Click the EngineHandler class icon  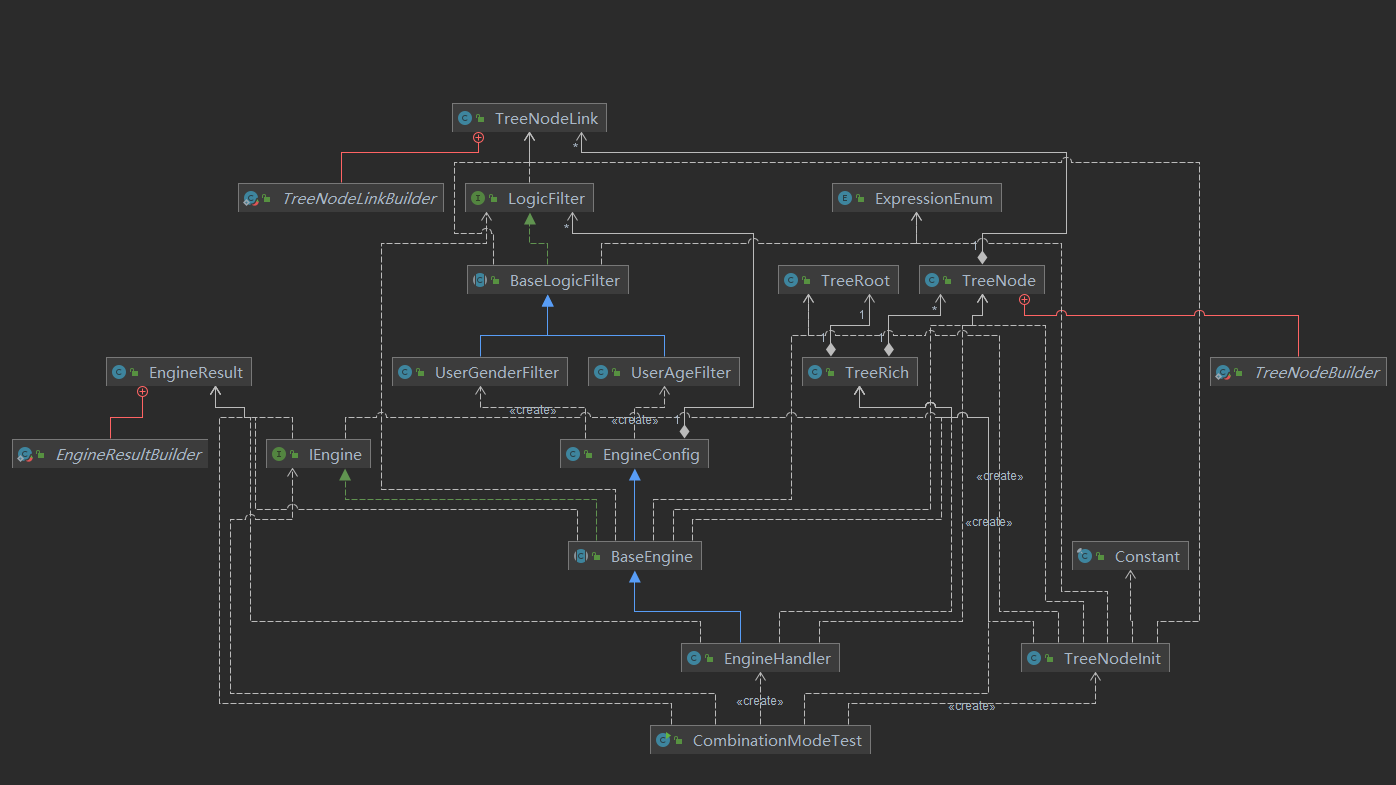click(693, 658)
